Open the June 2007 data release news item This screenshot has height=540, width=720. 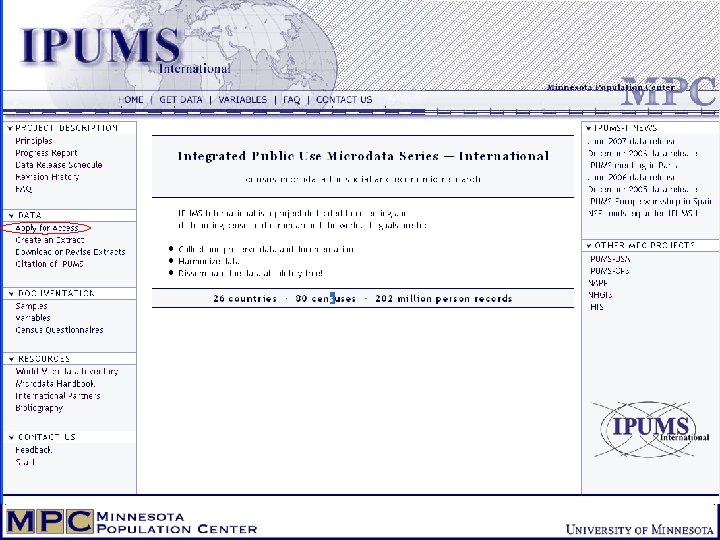click(x=631, y=141)
